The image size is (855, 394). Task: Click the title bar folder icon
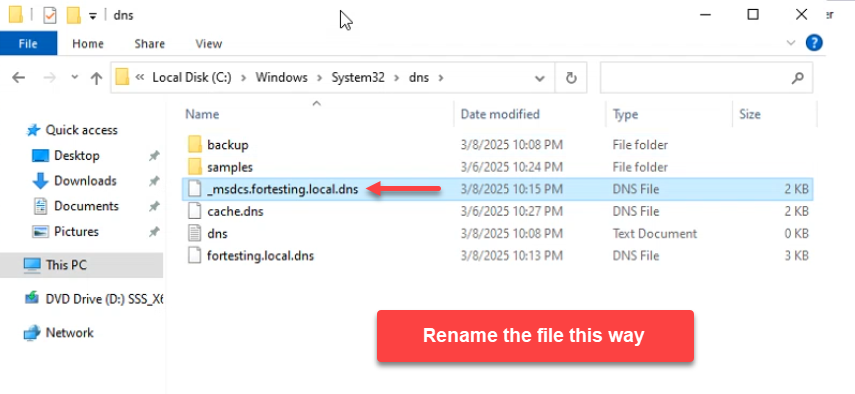click(16, 15)
